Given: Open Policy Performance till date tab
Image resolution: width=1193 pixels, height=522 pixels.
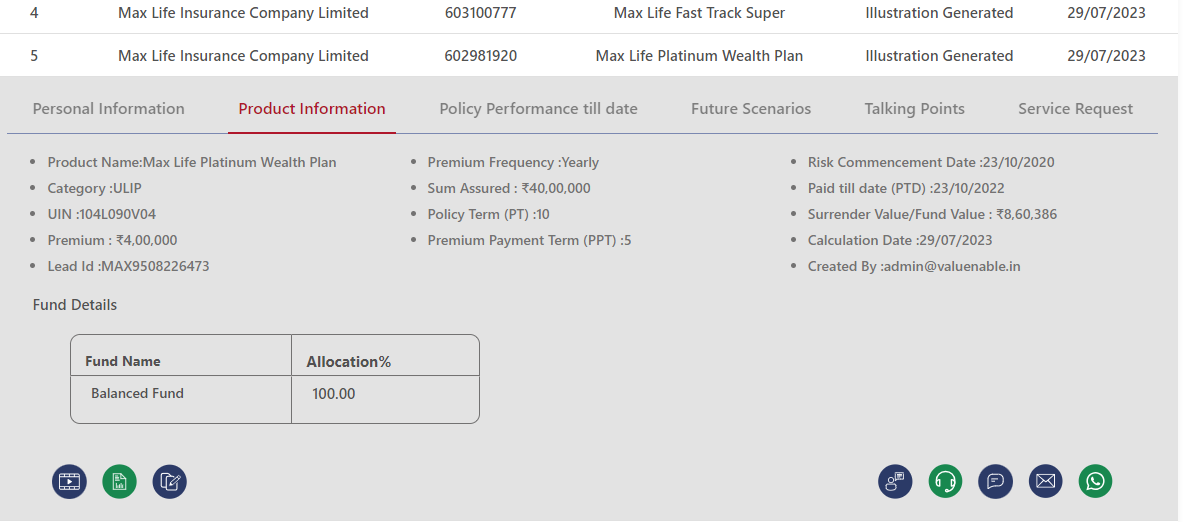Looking at the screenshot, I should tap(539, 109).
